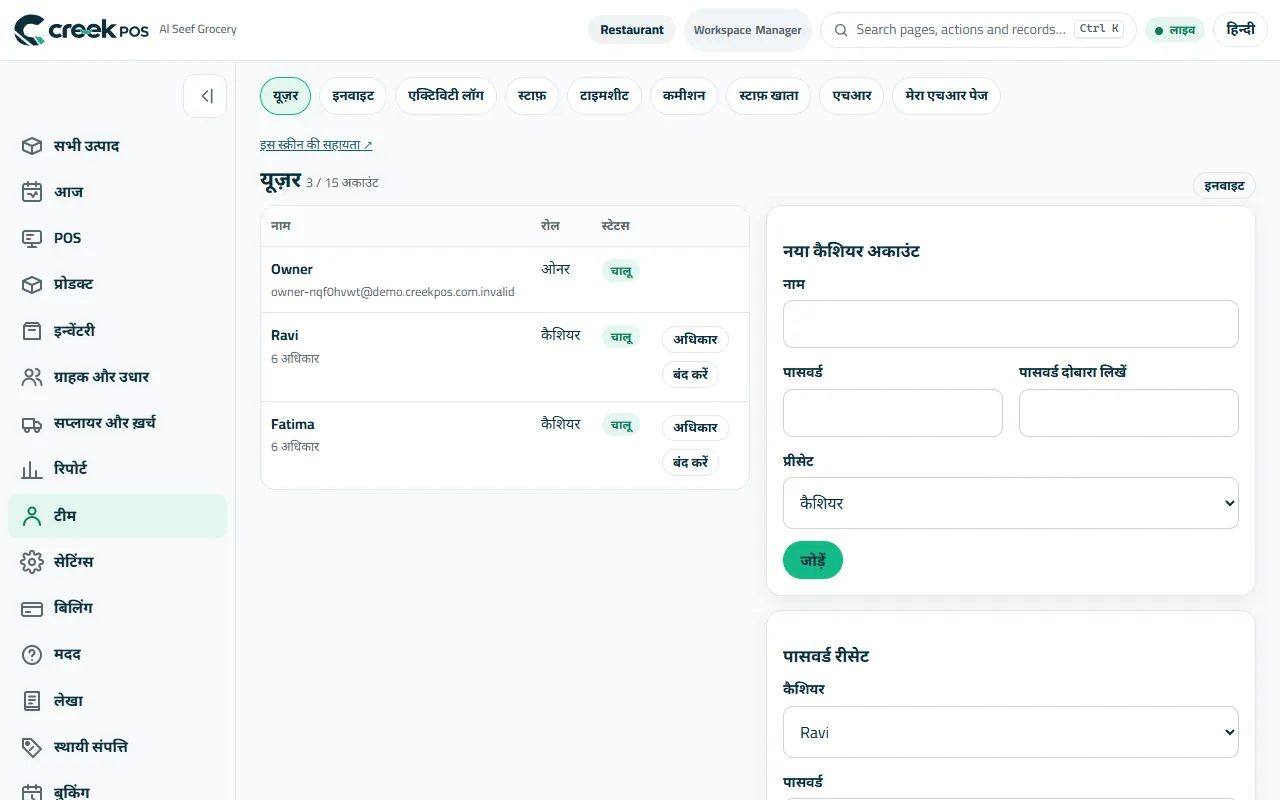Viewport: 1280px width, 800px height.
Task: Click the '3 / 15 अकाउंट' count text
Action: 342,183
